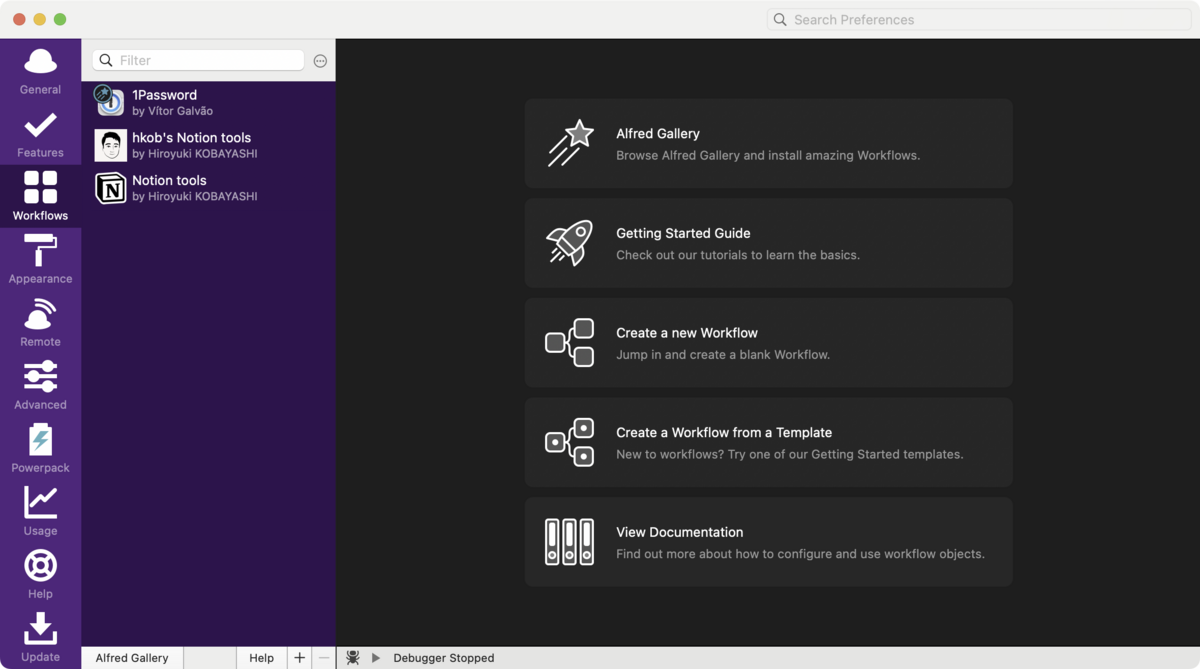
Task: Click the 'by Vítor Galvão' author text
Action: 172,111
